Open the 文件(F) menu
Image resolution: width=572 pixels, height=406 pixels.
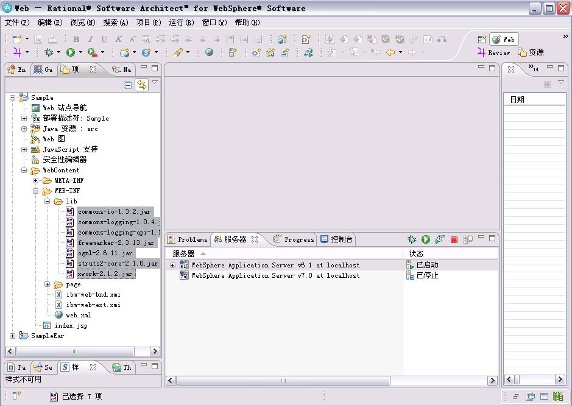tap(17, 23)
